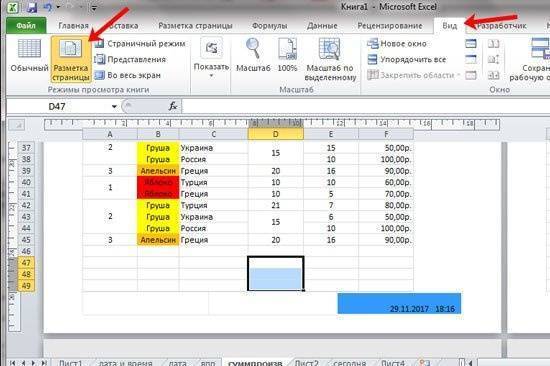Screen dimensions: 550x366
Task: Open the Name Box dropdown arrow
Action: pos(114,106)
